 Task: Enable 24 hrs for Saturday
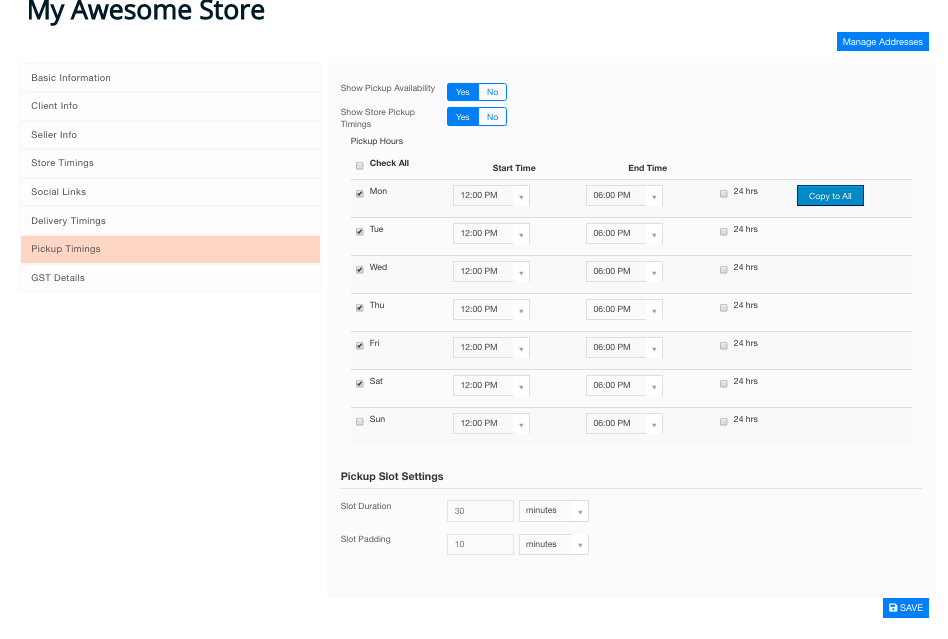tap(724, 383)
